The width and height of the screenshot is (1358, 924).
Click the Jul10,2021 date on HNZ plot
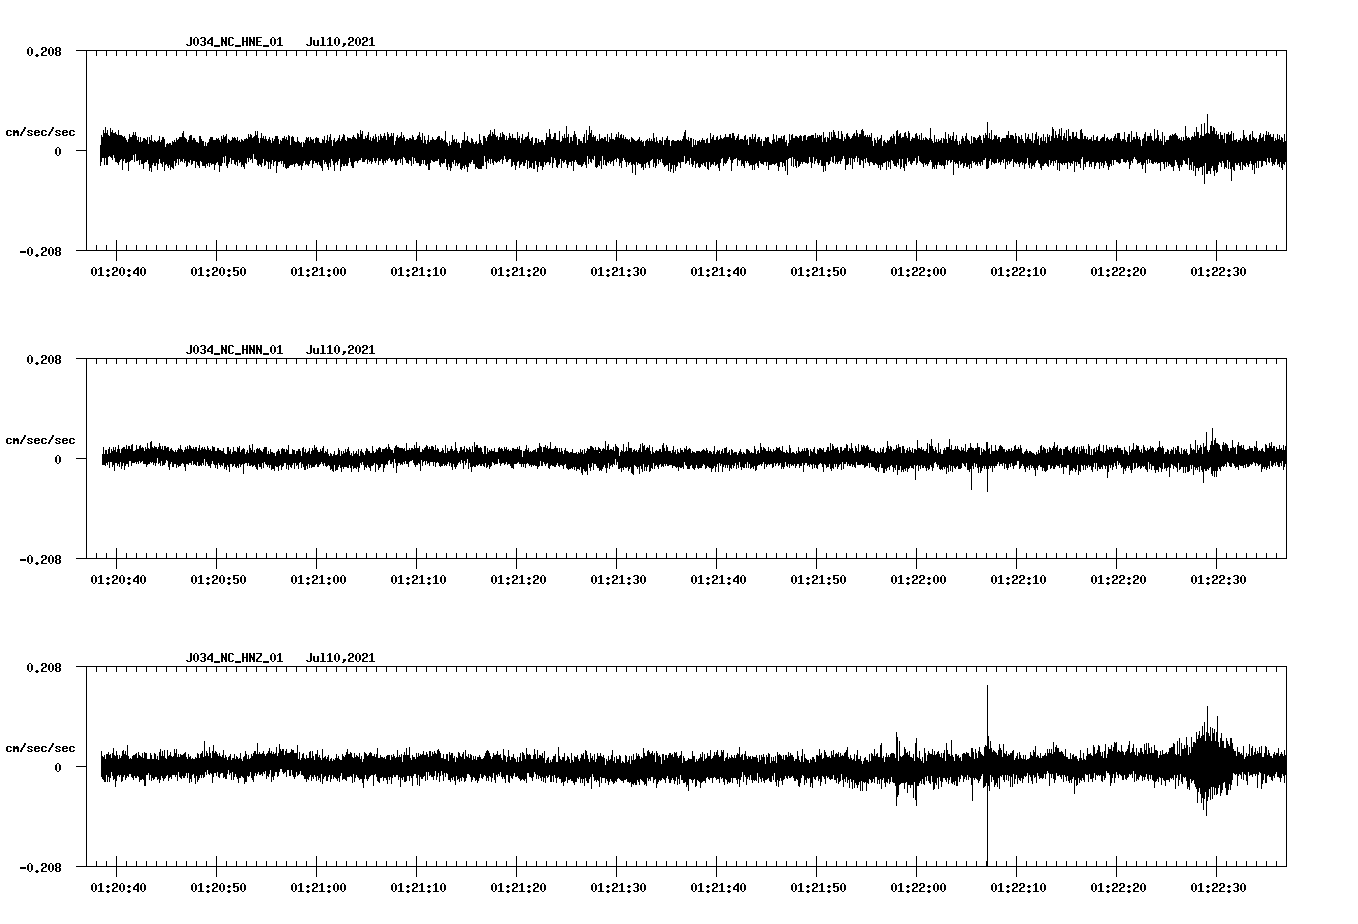point(340,658)
